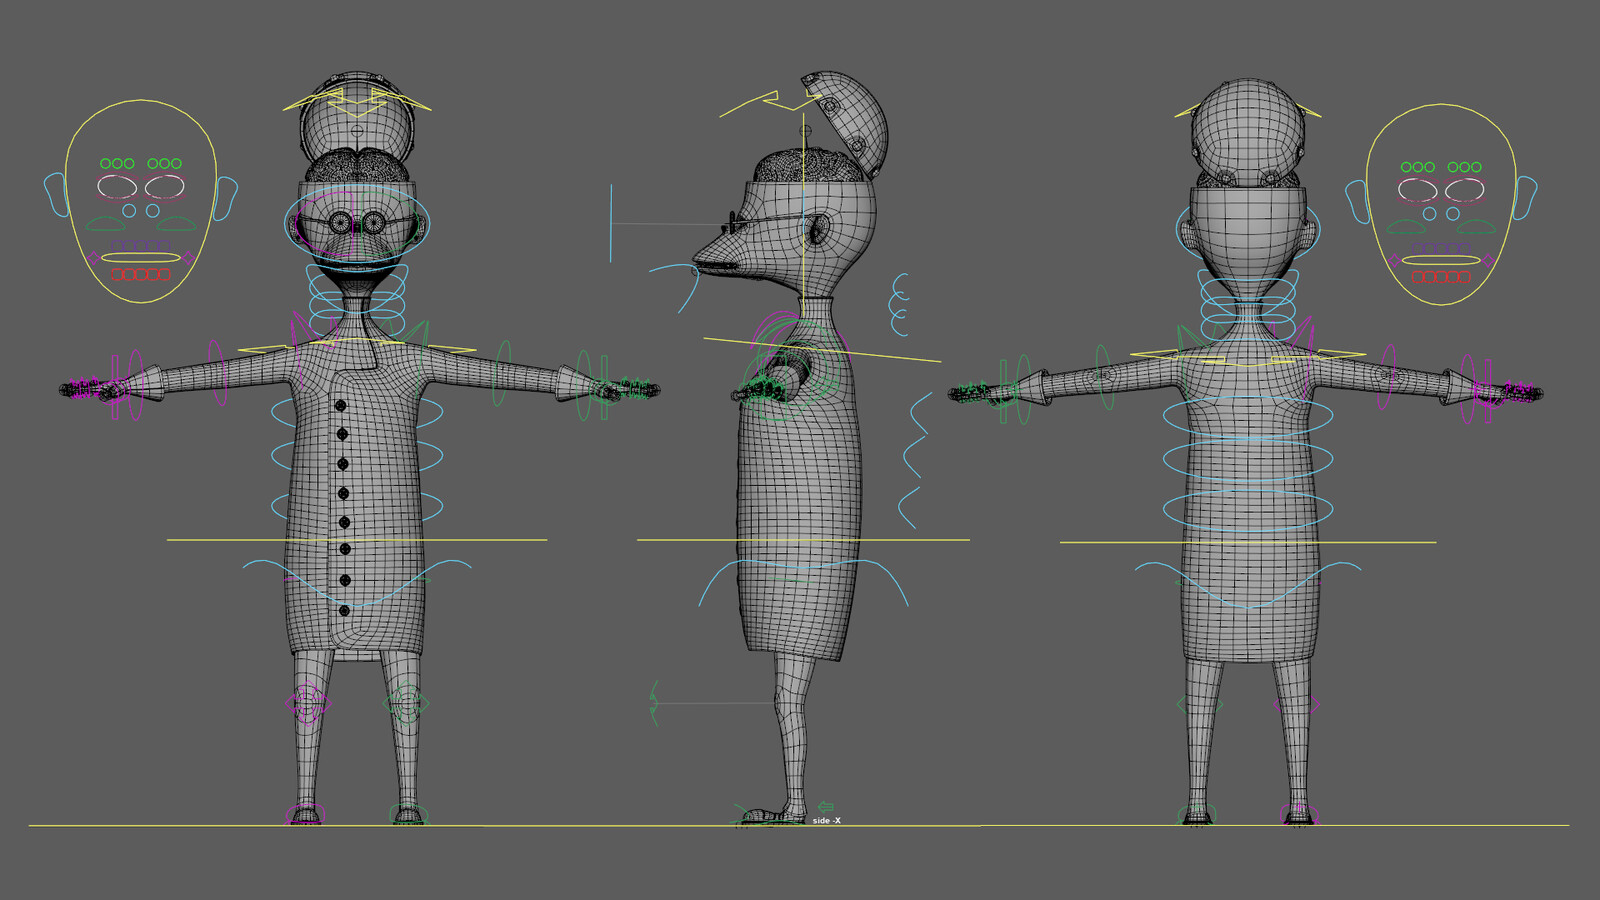Select right cyan nostril circle, back-view face panel
Image resolution: width=1600 pixels, height=900 pixels.
point(1453,214)
